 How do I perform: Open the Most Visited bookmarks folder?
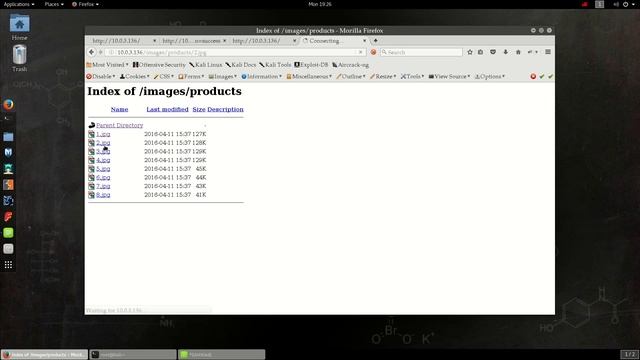tap(107, 65)
